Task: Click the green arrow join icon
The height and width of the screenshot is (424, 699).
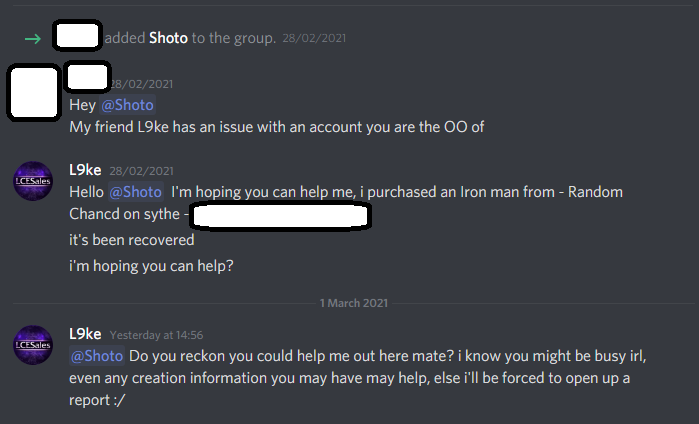Action: point(33,39)
